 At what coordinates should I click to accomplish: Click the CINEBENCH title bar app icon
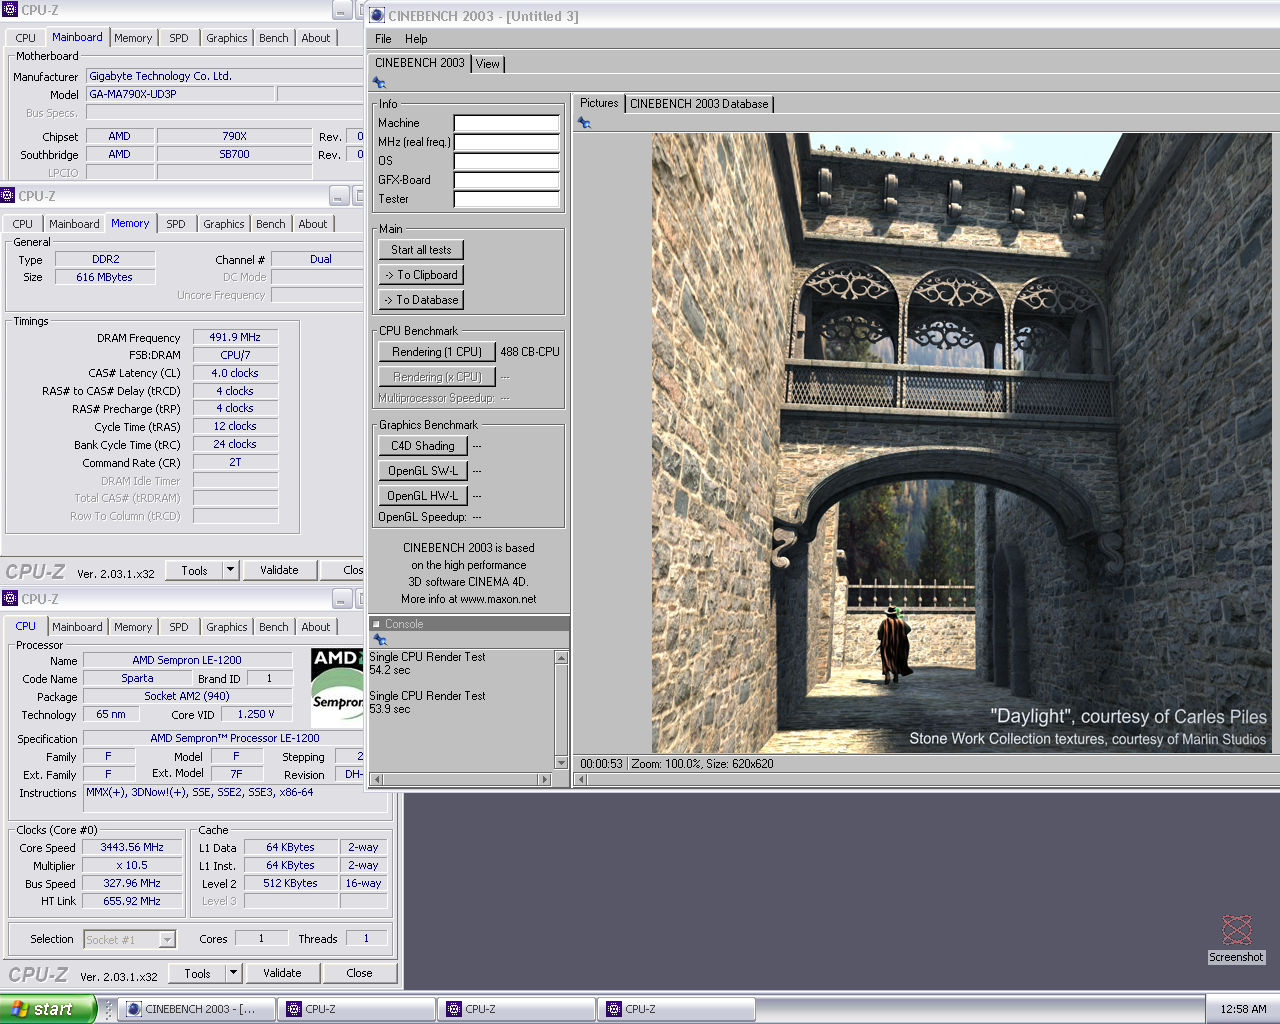[x=377, y=16]
